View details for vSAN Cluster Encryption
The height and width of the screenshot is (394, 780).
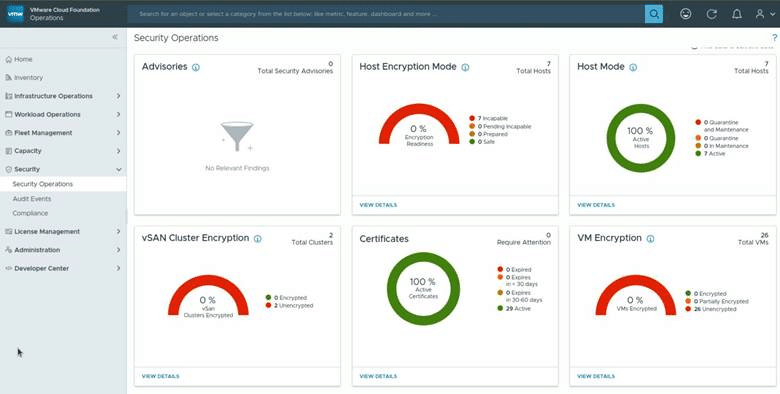160,376
